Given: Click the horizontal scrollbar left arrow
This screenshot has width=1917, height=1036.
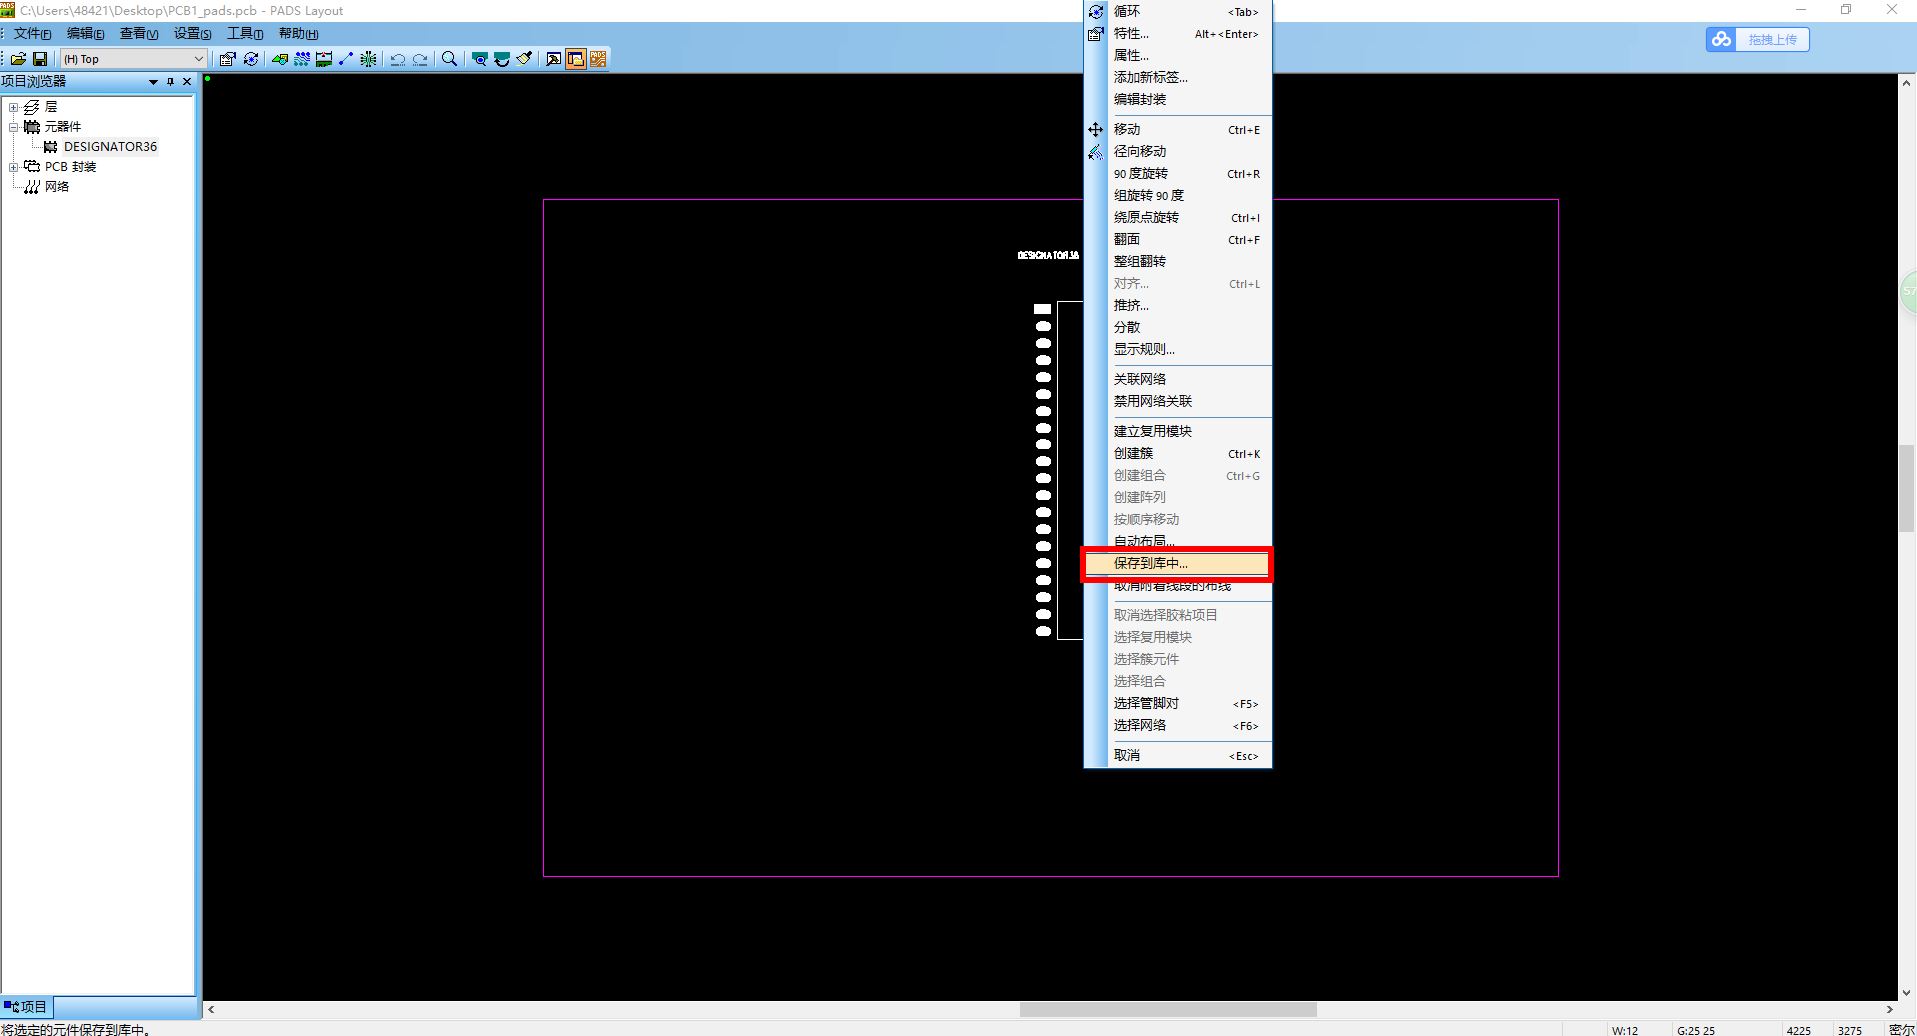Looking at the screenshot, I should (x=211, y=1010).
